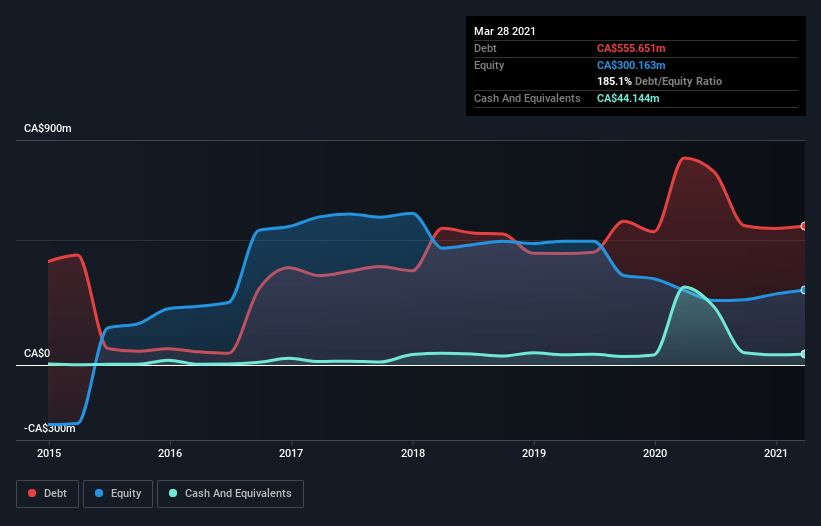Viewport: 821px width, 526px height.
Task: Select the 2019 x-axis label
Action: 534,453
